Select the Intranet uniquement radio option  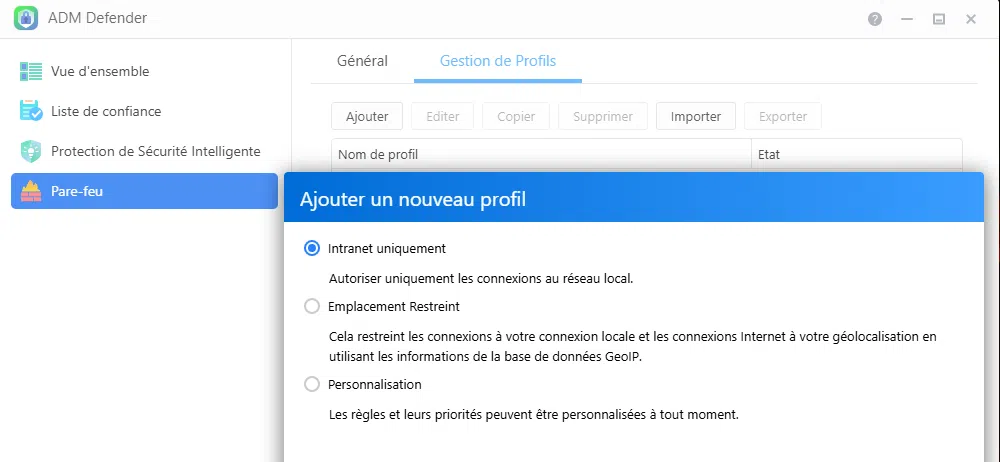tap(312, 248)
